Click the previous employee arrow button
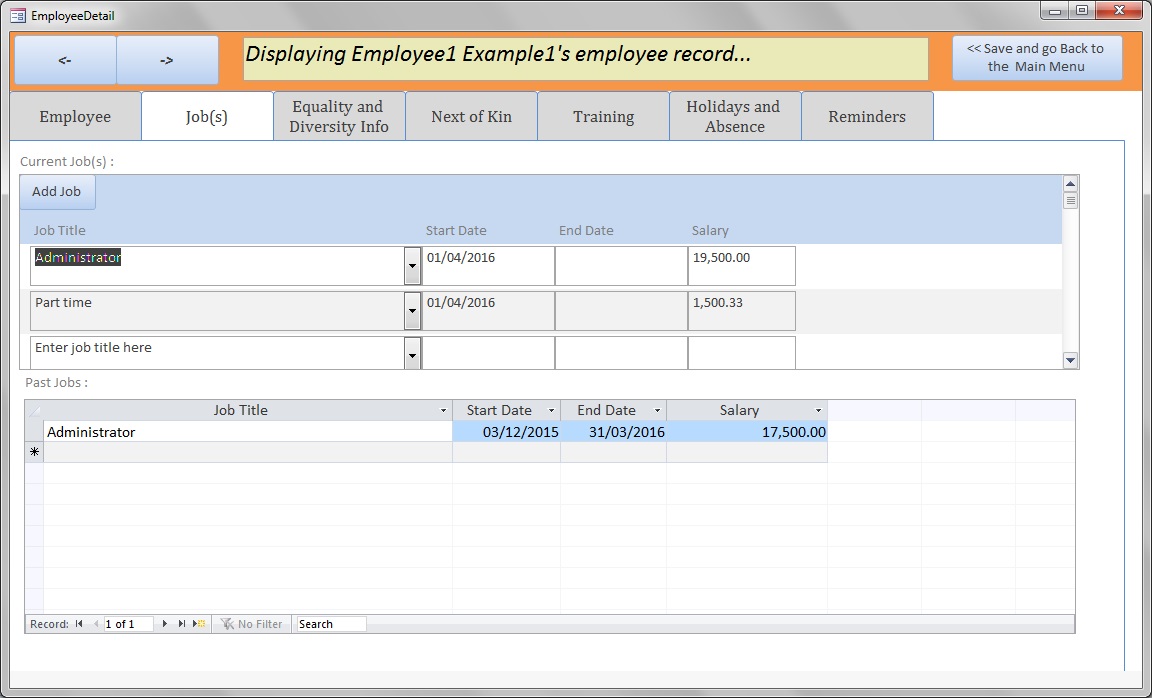Image resolution: width=1152 pixels, height=698 pixels. coord(65,60)
